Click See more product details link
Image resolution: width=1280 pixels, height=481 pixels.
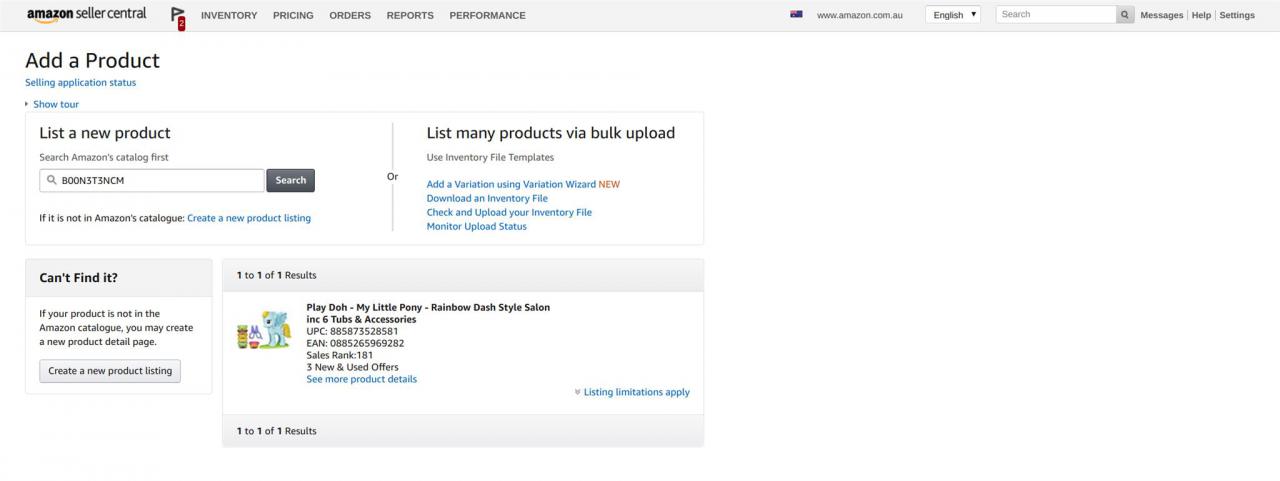coord(361,379)
